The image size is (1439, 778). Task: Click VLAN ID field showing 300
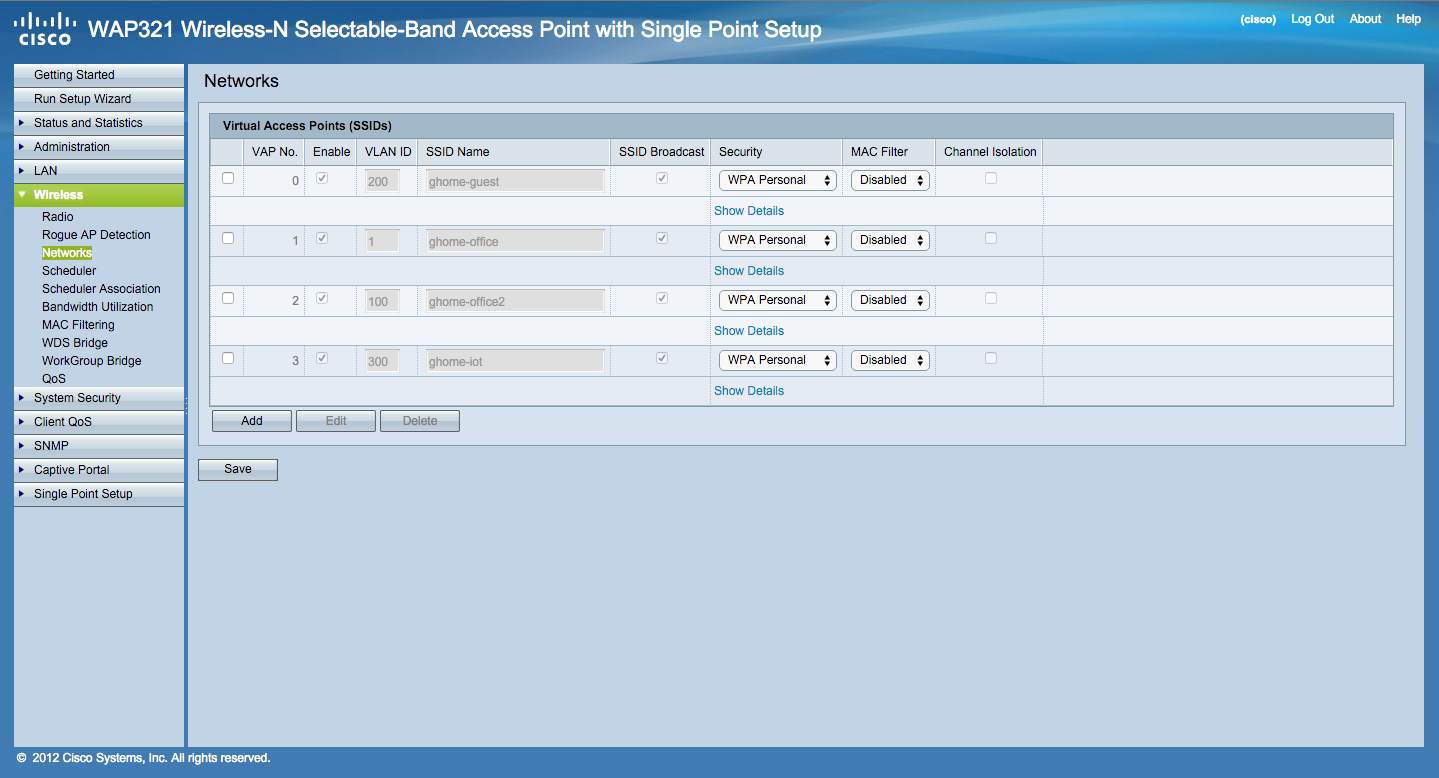(382, 361)
